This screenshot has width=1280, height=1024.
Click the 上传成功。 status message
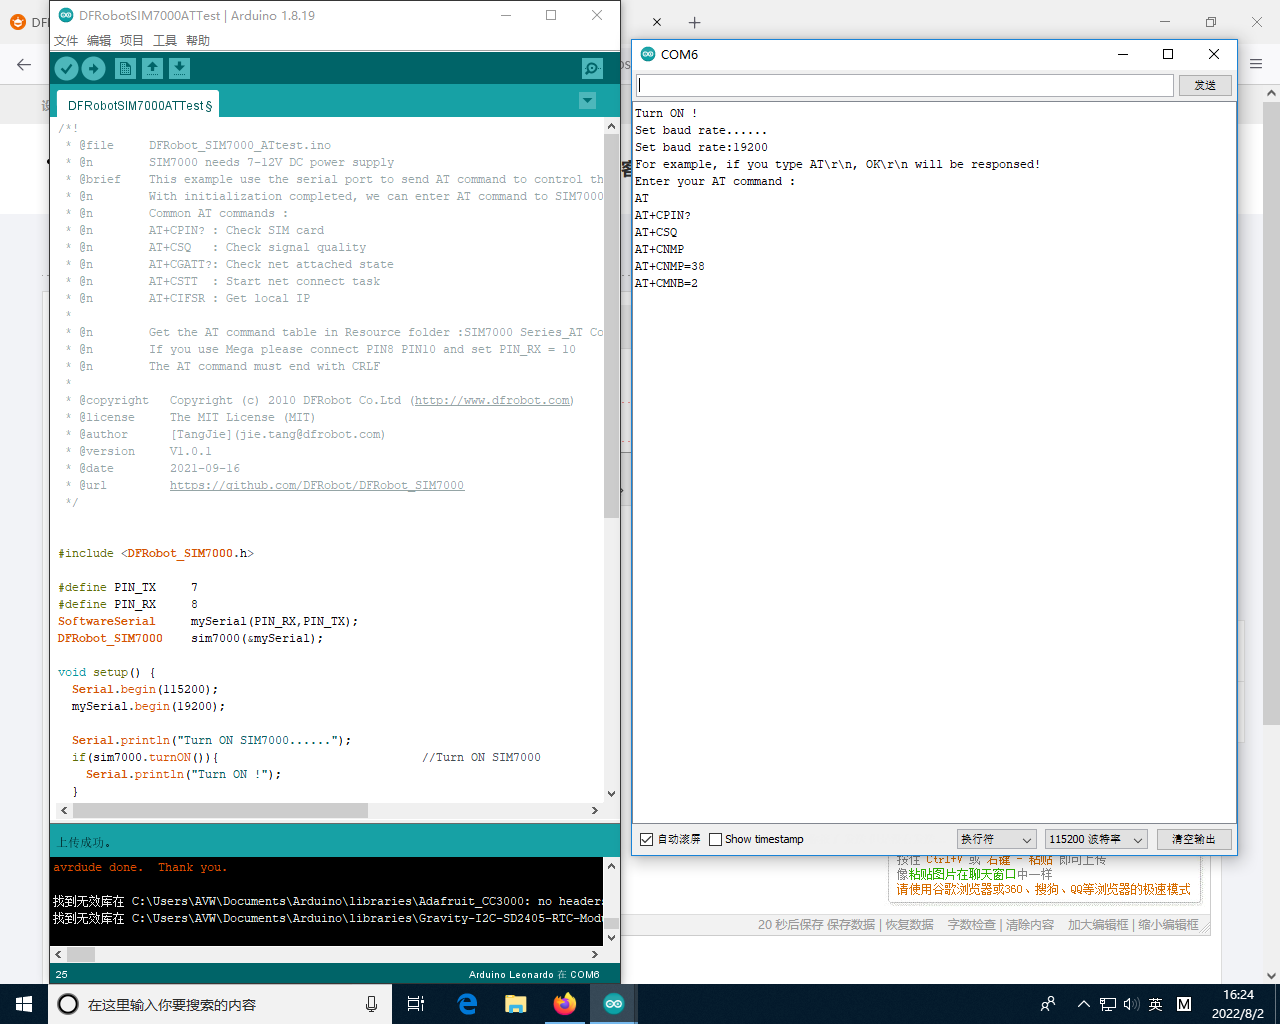coord(85,842)
